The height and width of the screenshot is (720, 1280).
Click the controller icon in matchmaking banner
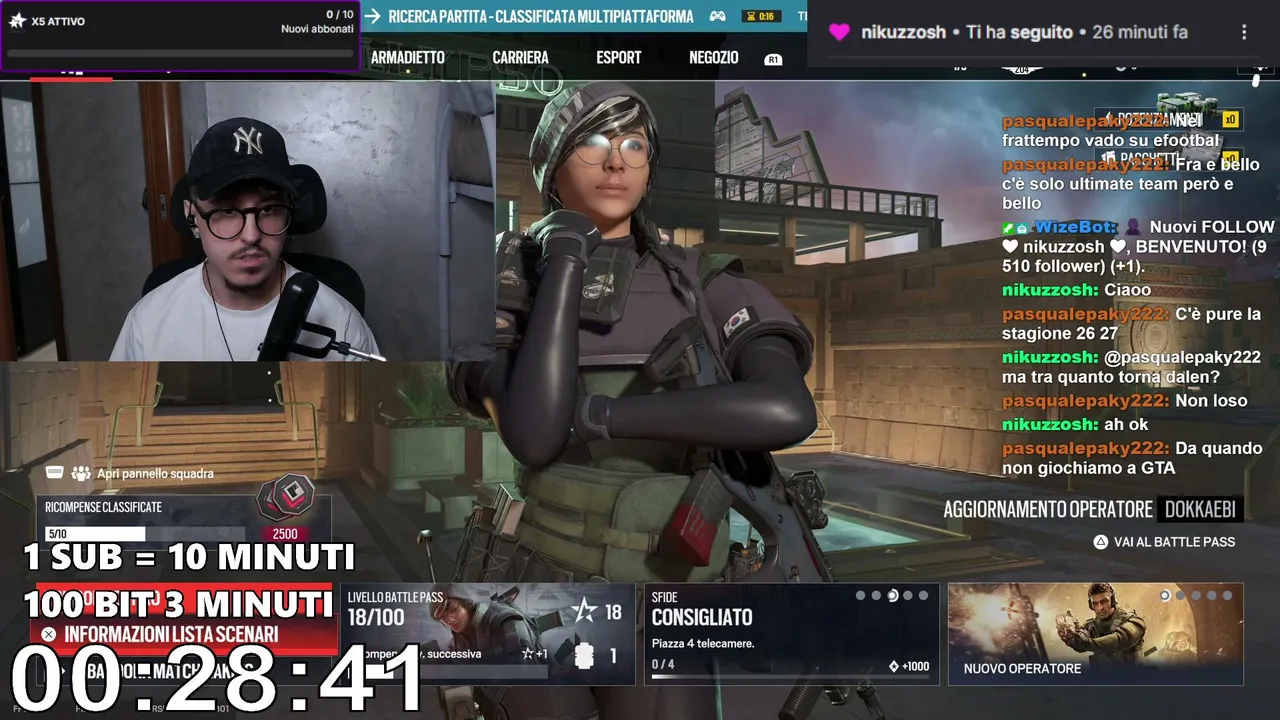(x=717, y=16)
